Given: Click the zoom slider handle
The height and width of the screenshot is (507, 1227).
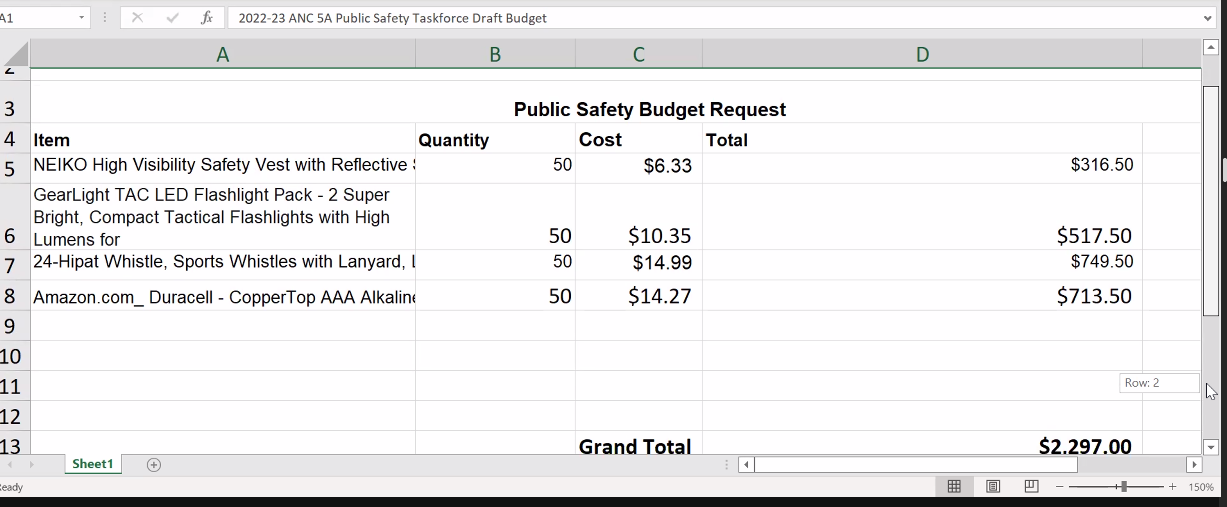Looking at the screenshot, I should pyautogui.click(x=1124, y=487).
